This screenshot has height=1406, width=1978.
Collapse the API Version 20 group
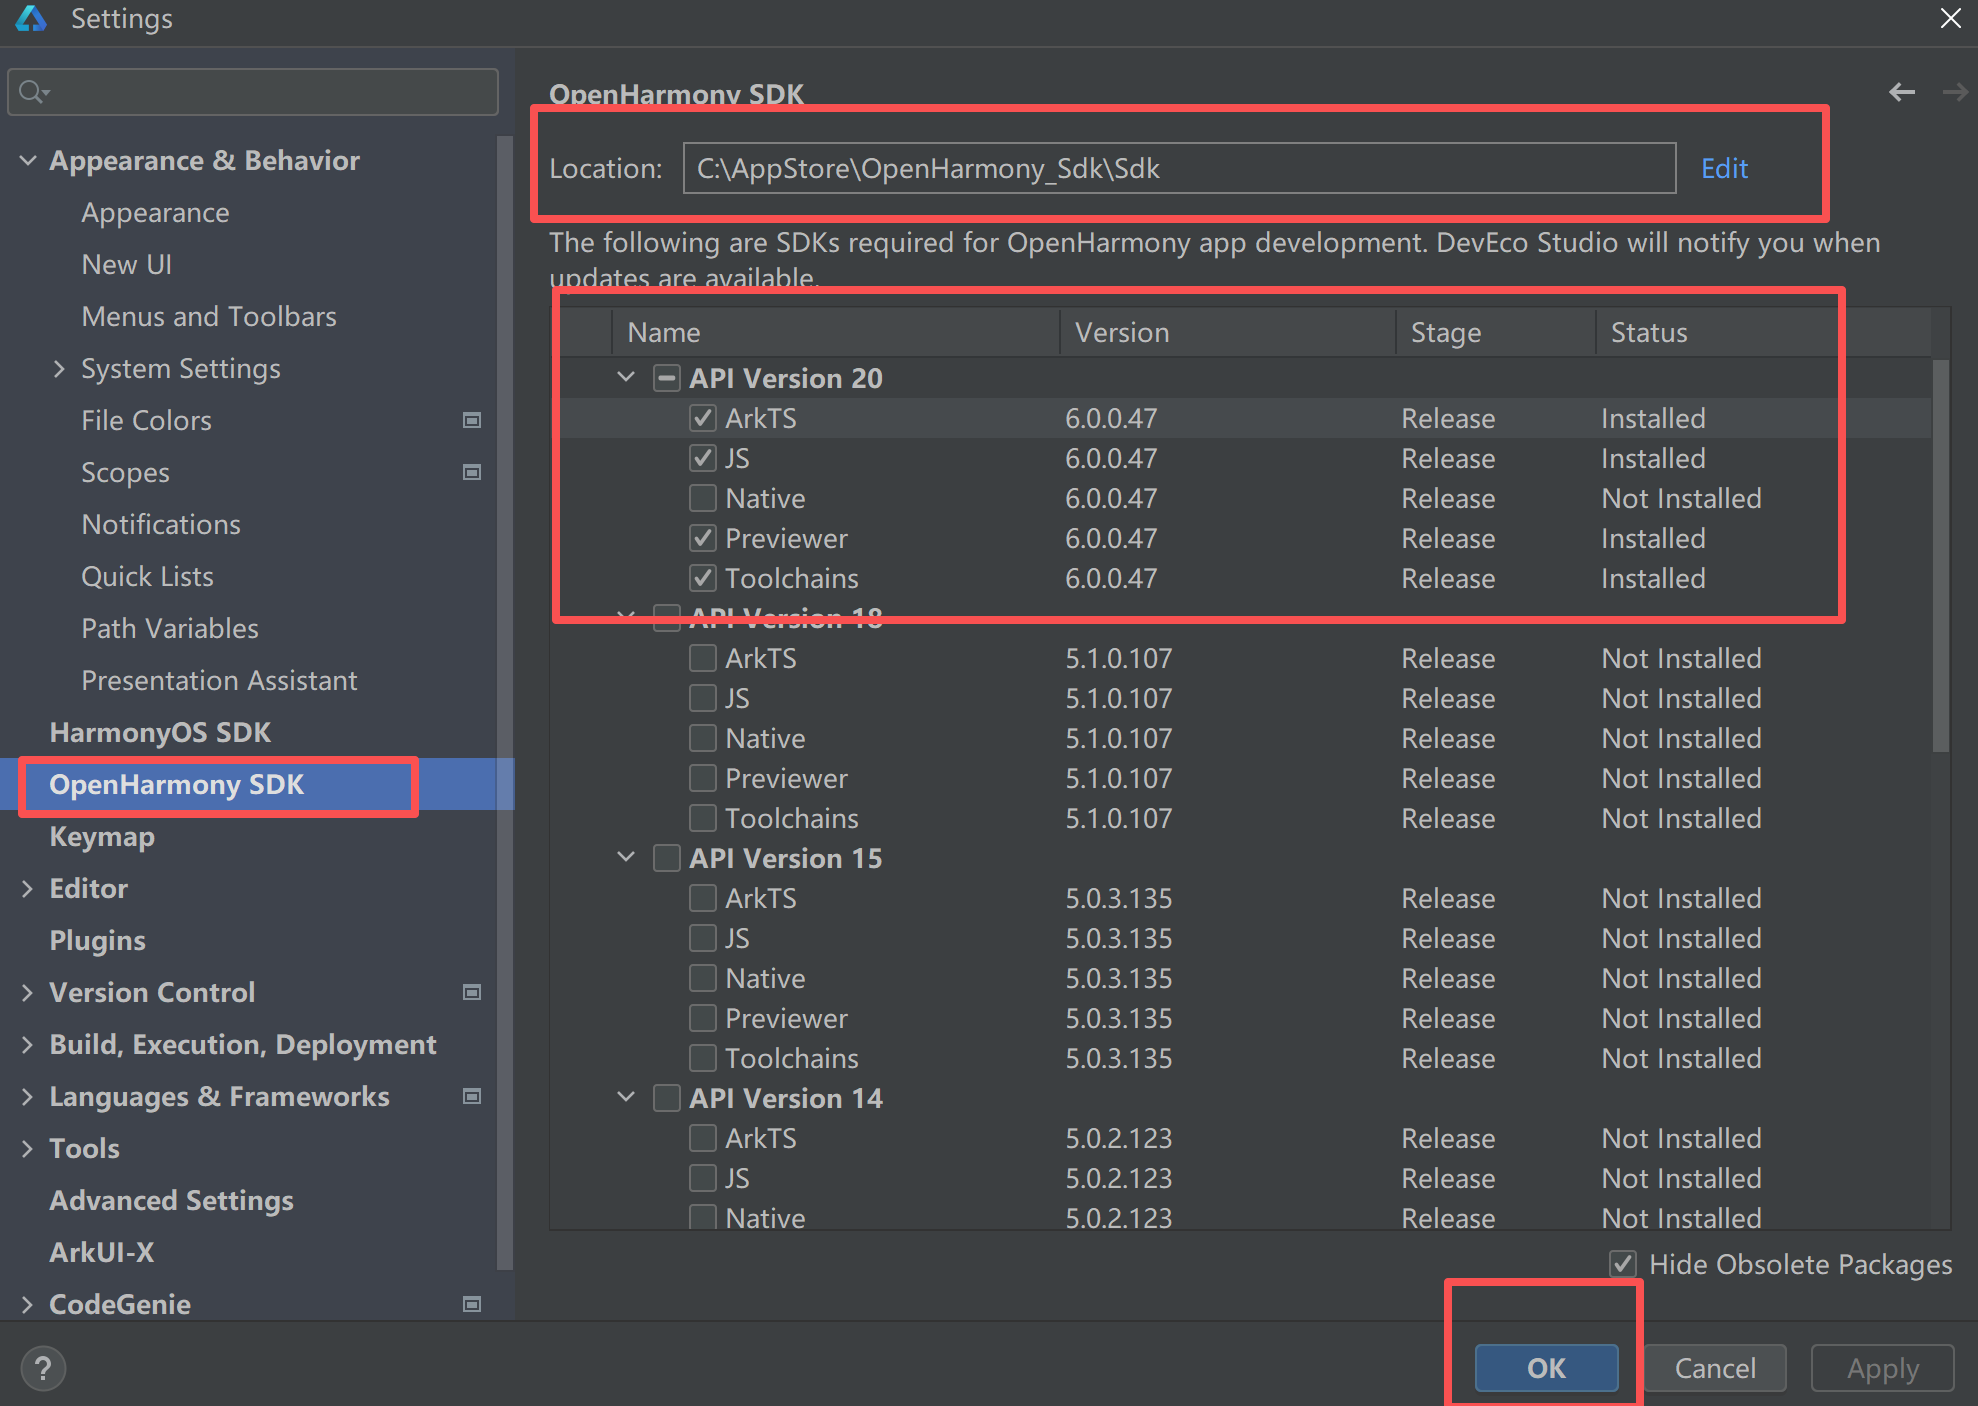pyautogui.click(x=626, y=378)
